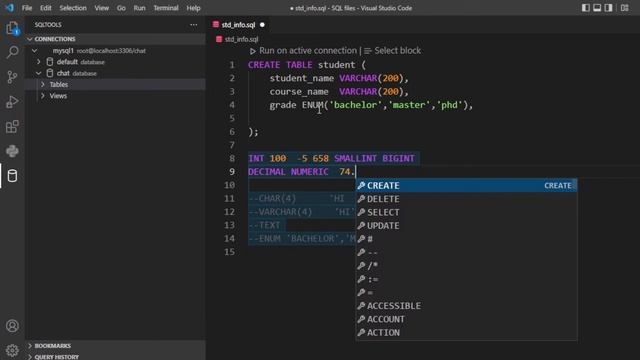Click the chat database icon
Image resolution: width=640 pixels, height=360 pixels.
point(50,73)
